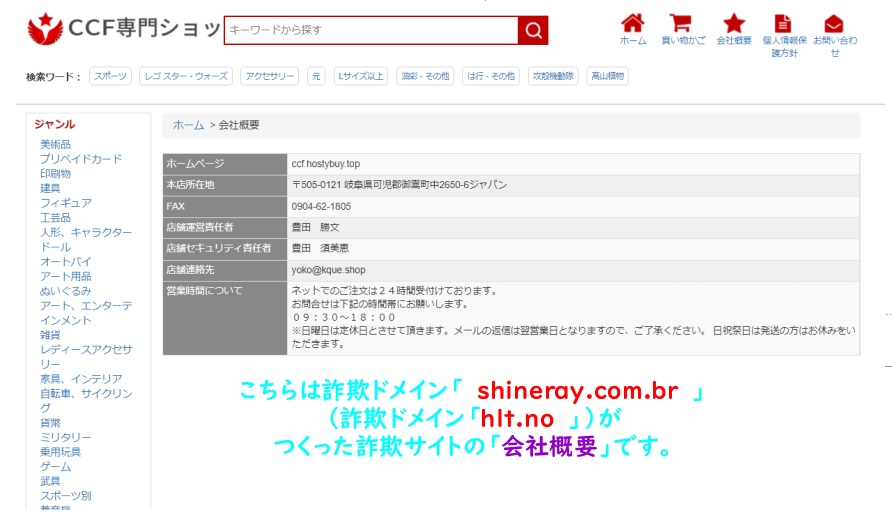The width and height of the screenshot is (892, 526).
Task: Open the 美術品 category
Action: (x=55, y=144)
